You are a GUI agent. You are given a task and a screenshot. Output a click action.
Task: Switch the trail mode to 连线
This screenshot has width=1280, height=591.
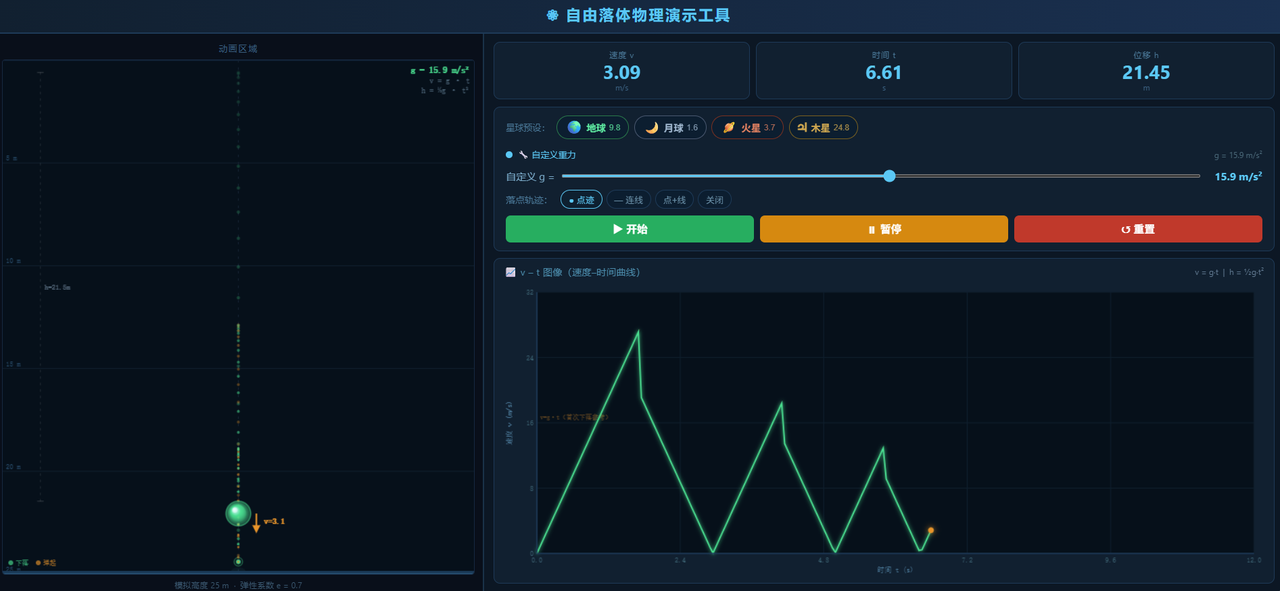(x=629, y=200)
